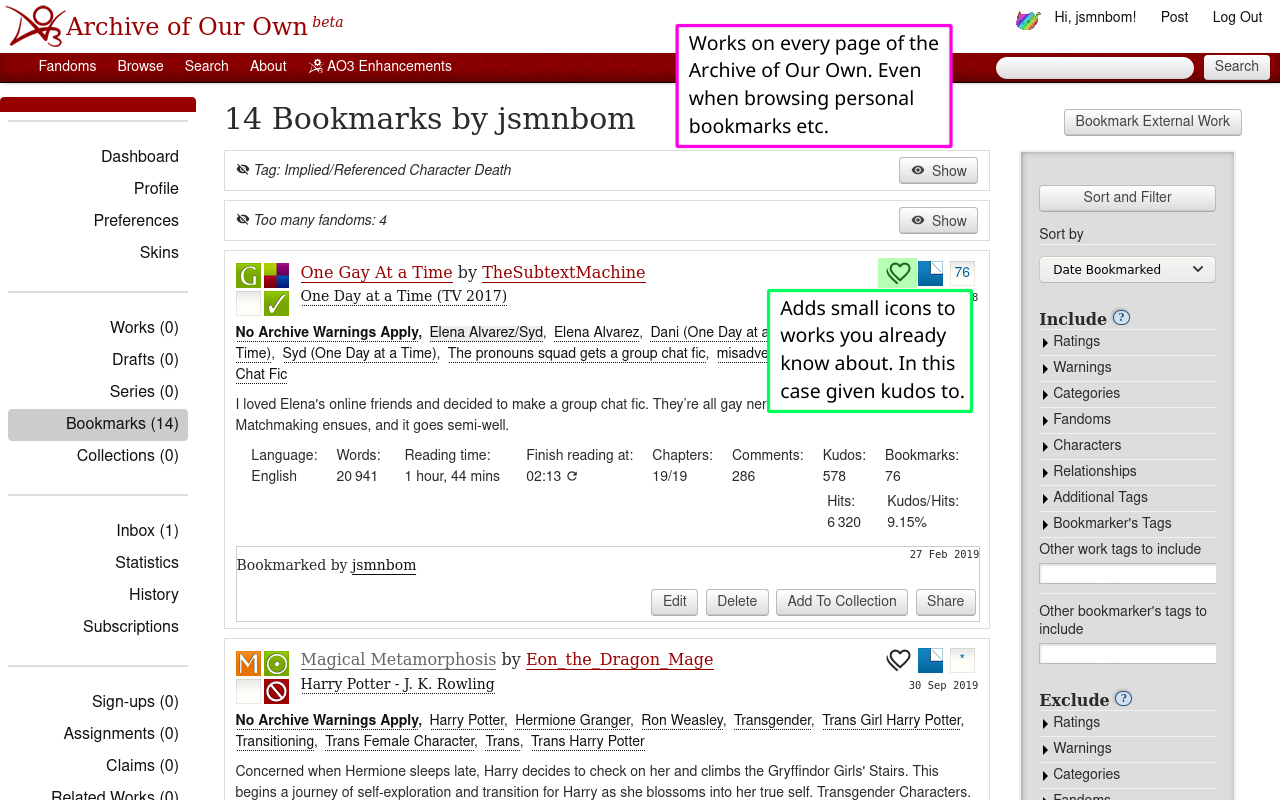The image size is (1280, 800).
Task: Open the Hi, jsmnbom! user menu
Action: (1095, 17)
